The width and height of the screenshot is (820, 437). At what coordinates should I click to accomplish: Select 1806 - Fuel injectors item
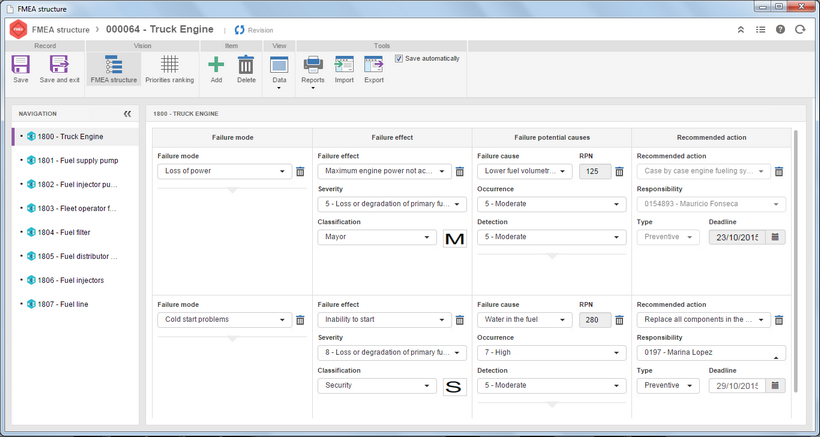(x=75, y=280)
